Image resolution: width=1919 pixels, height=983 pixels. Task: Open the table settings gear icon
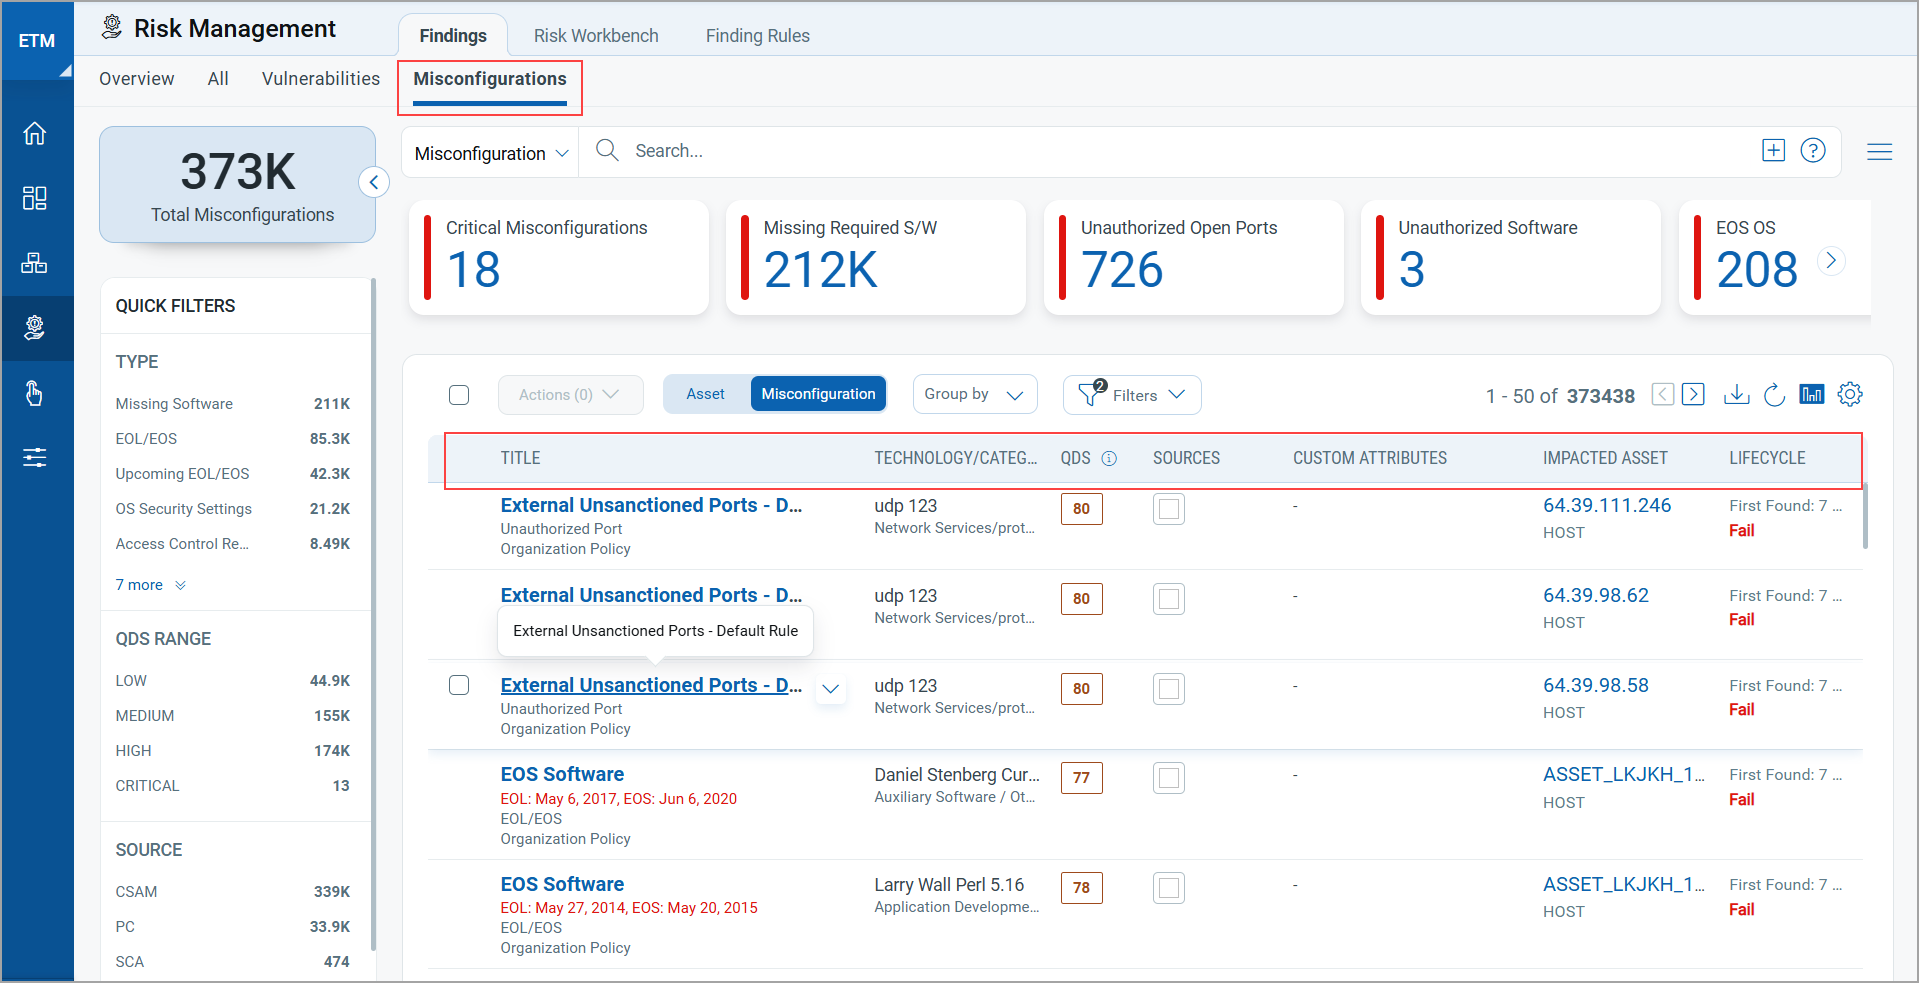pos(1850,394)
